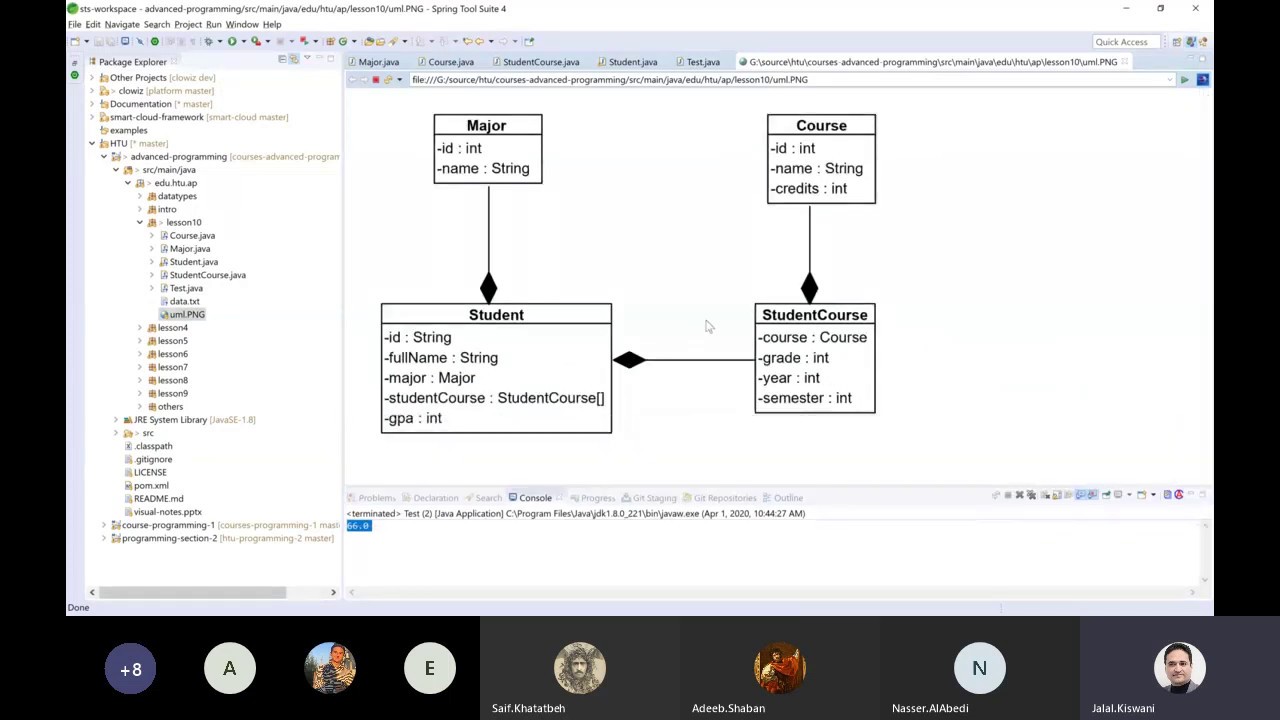The height and width of the screenshot is (720, 1280).
Task: Open the Project menu
Action: (x=188, y=24)
